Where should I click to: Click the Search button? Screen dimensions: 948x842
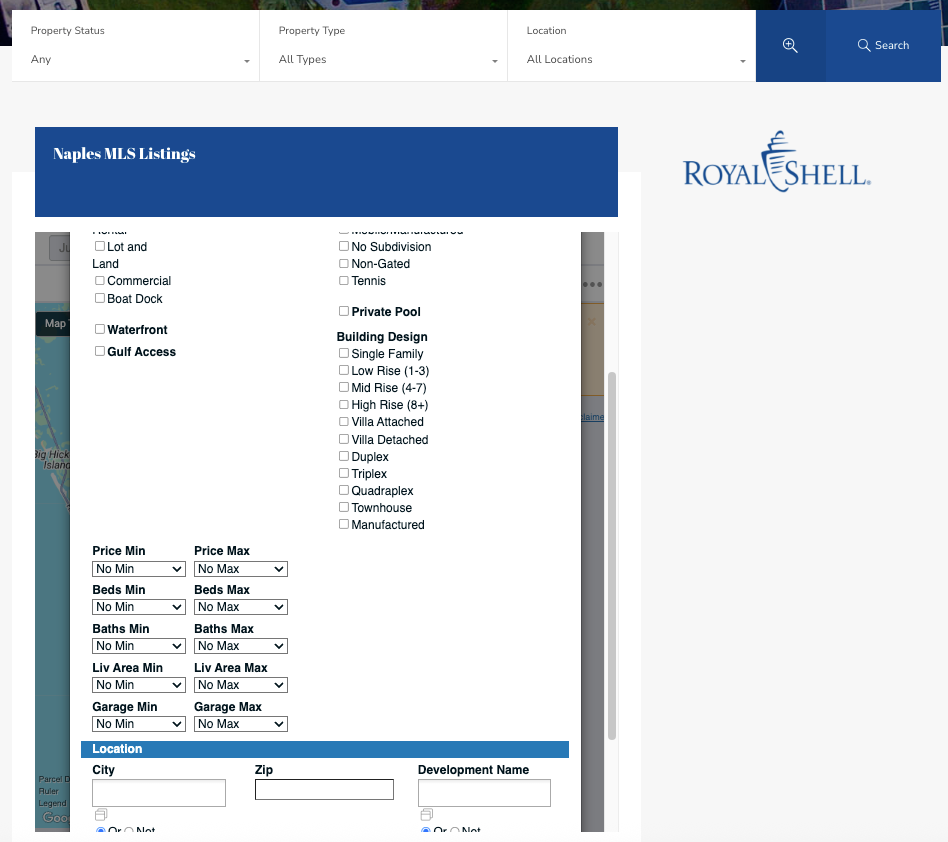click(x=883, y=45)
